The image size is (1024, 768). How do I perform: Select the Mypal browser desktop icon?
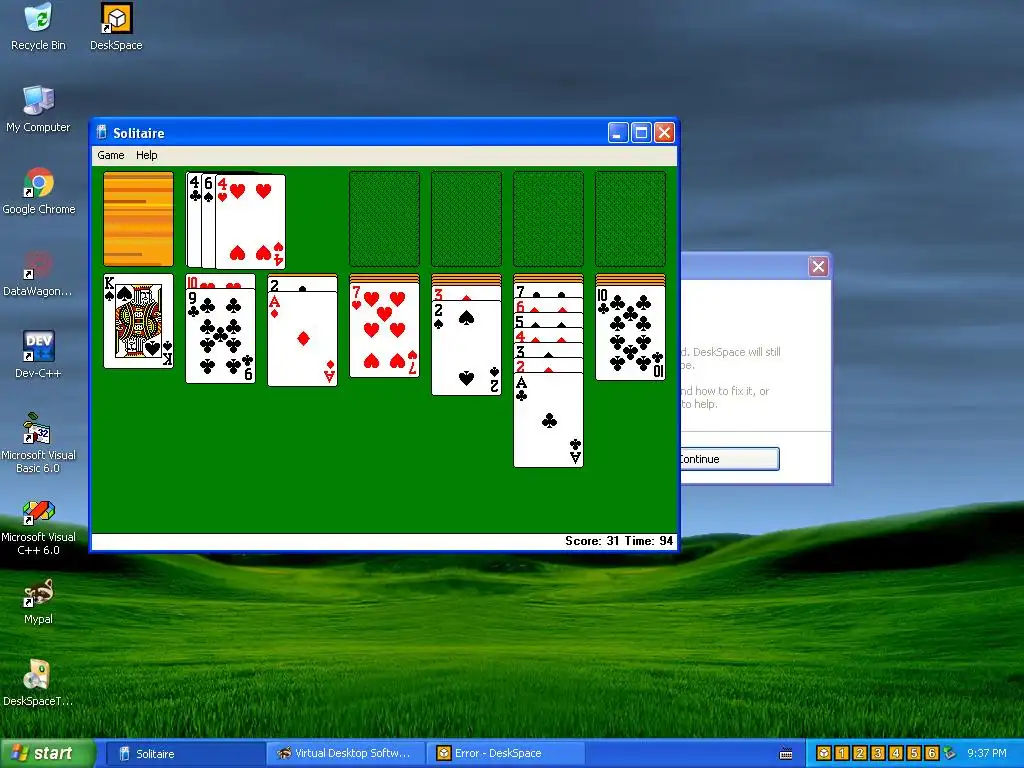click(x=38, y=601)
